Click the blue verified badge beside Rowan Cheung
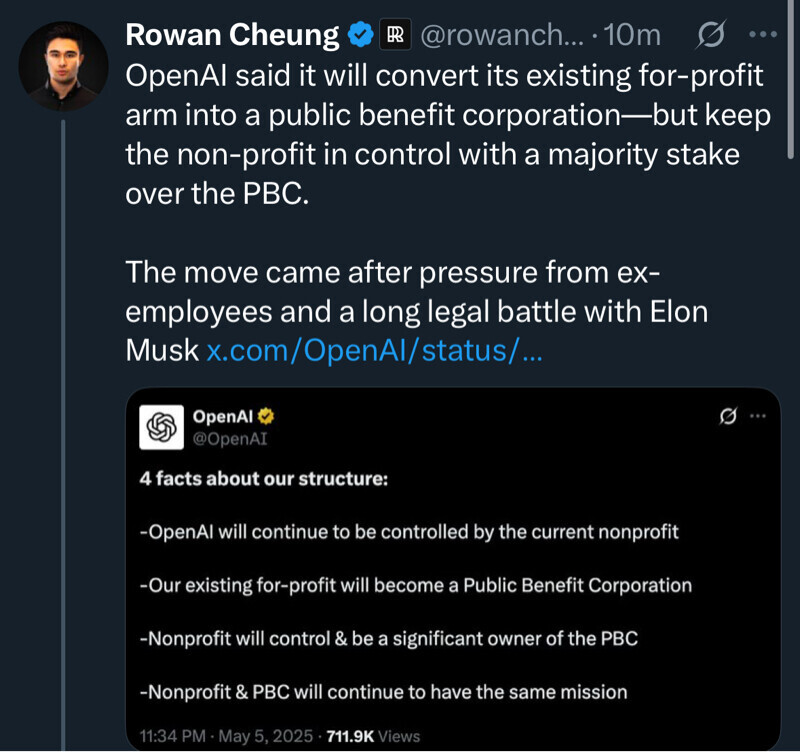800x752 pixels. [360, 36]
